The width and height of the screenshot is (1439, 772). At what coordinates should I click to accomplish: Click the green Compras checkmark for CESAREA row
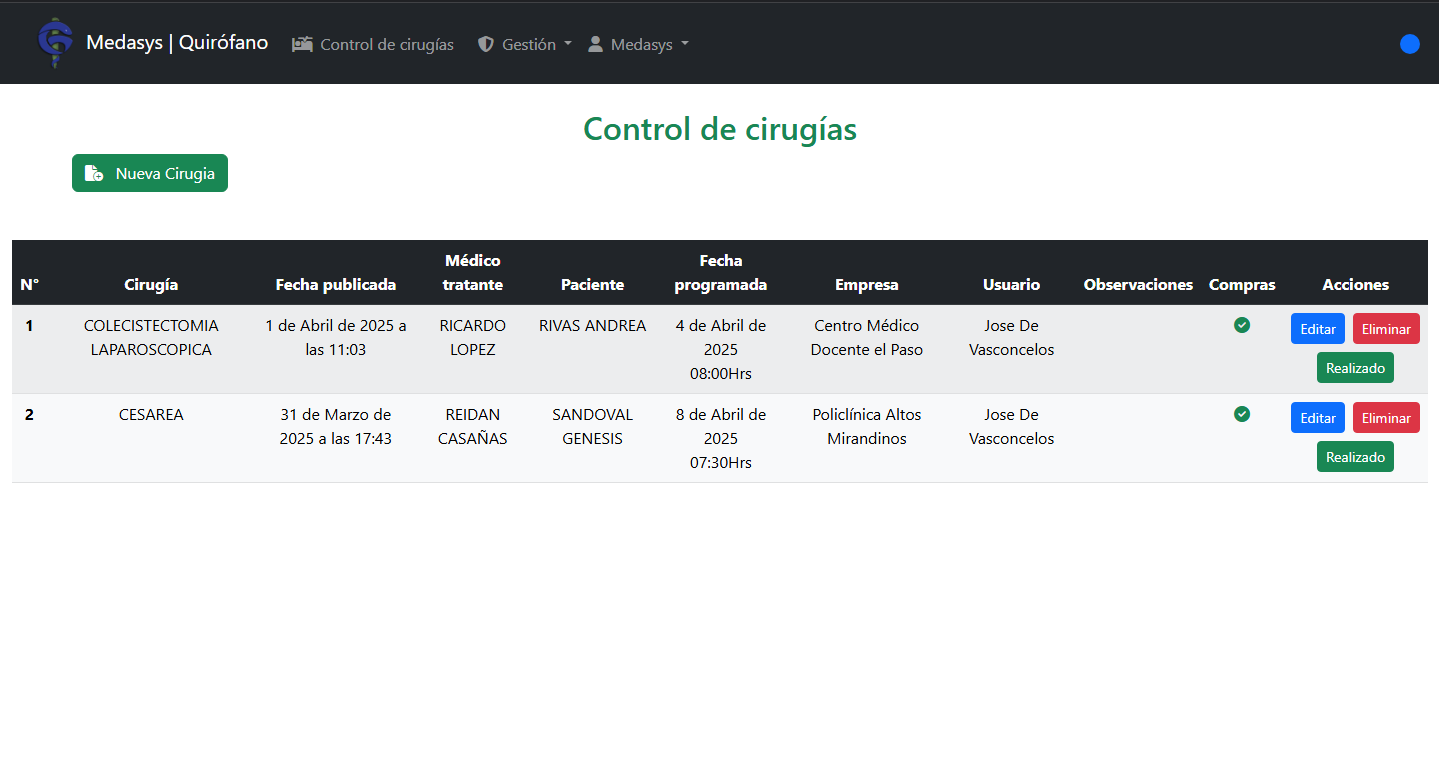1242,414
